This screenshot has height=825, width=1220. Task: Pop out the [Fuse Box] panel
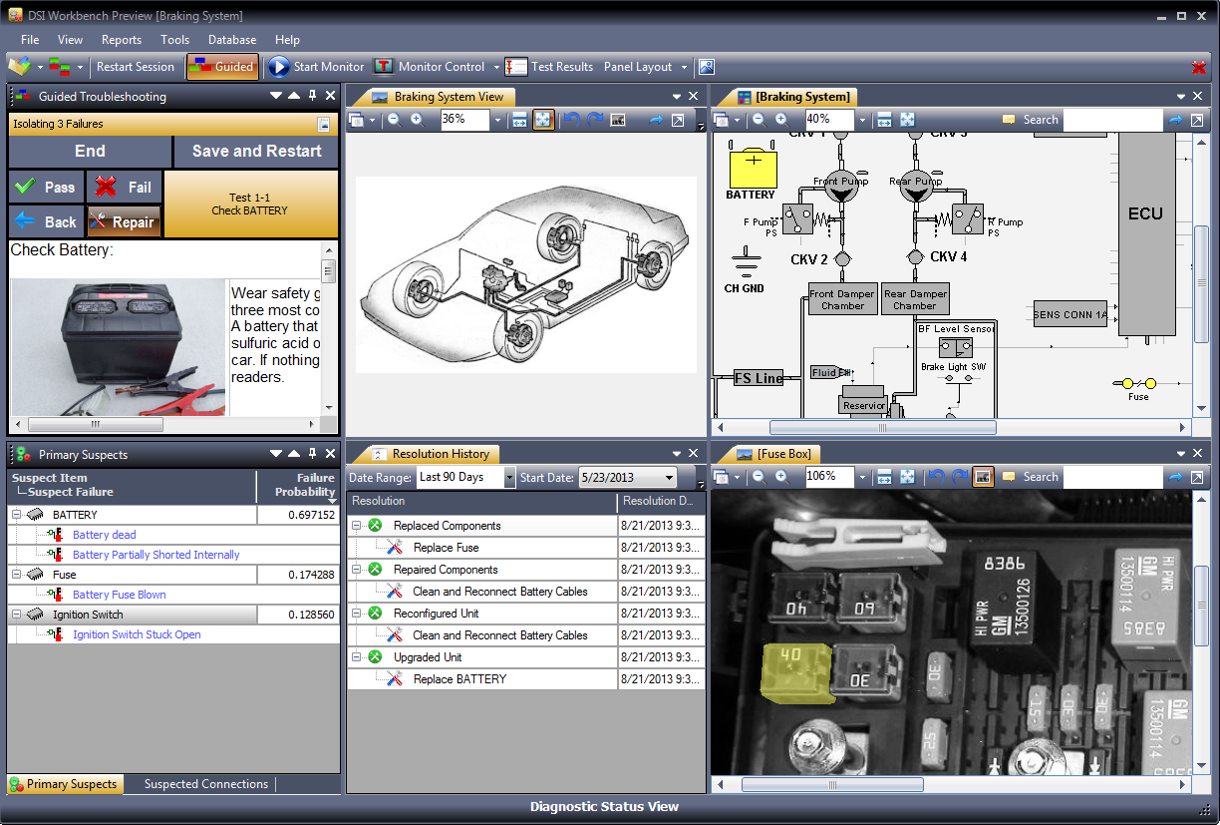point(1197,477)
